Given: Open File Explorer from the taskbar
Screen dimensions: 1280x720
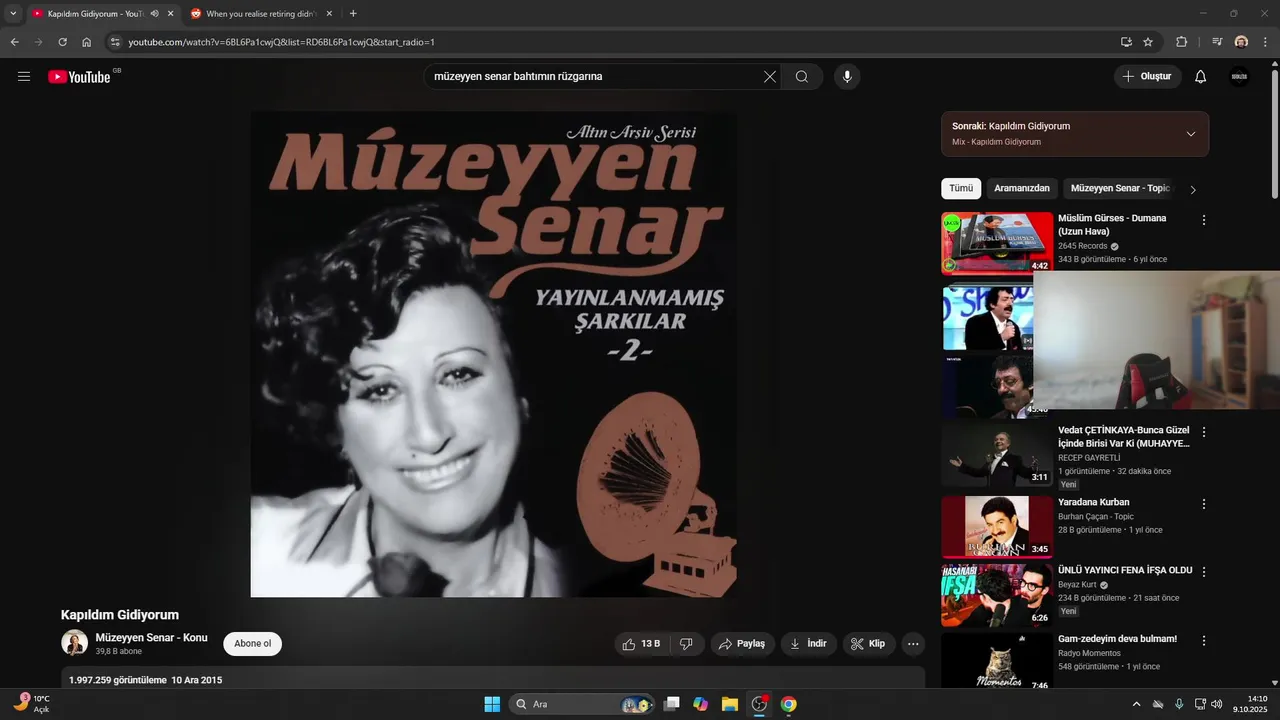Looking at the screenshot, I should pyautogui.click(x=730, y=704).
